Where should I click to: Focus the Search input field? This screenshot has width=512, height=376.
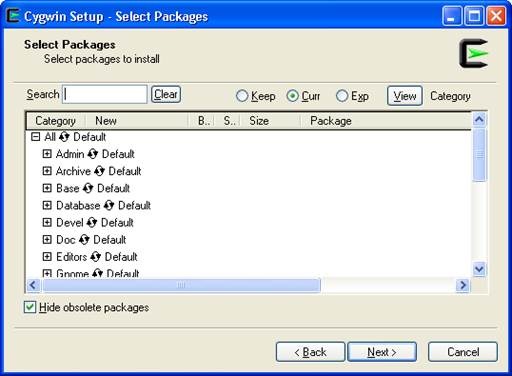[x=105, y=94]
